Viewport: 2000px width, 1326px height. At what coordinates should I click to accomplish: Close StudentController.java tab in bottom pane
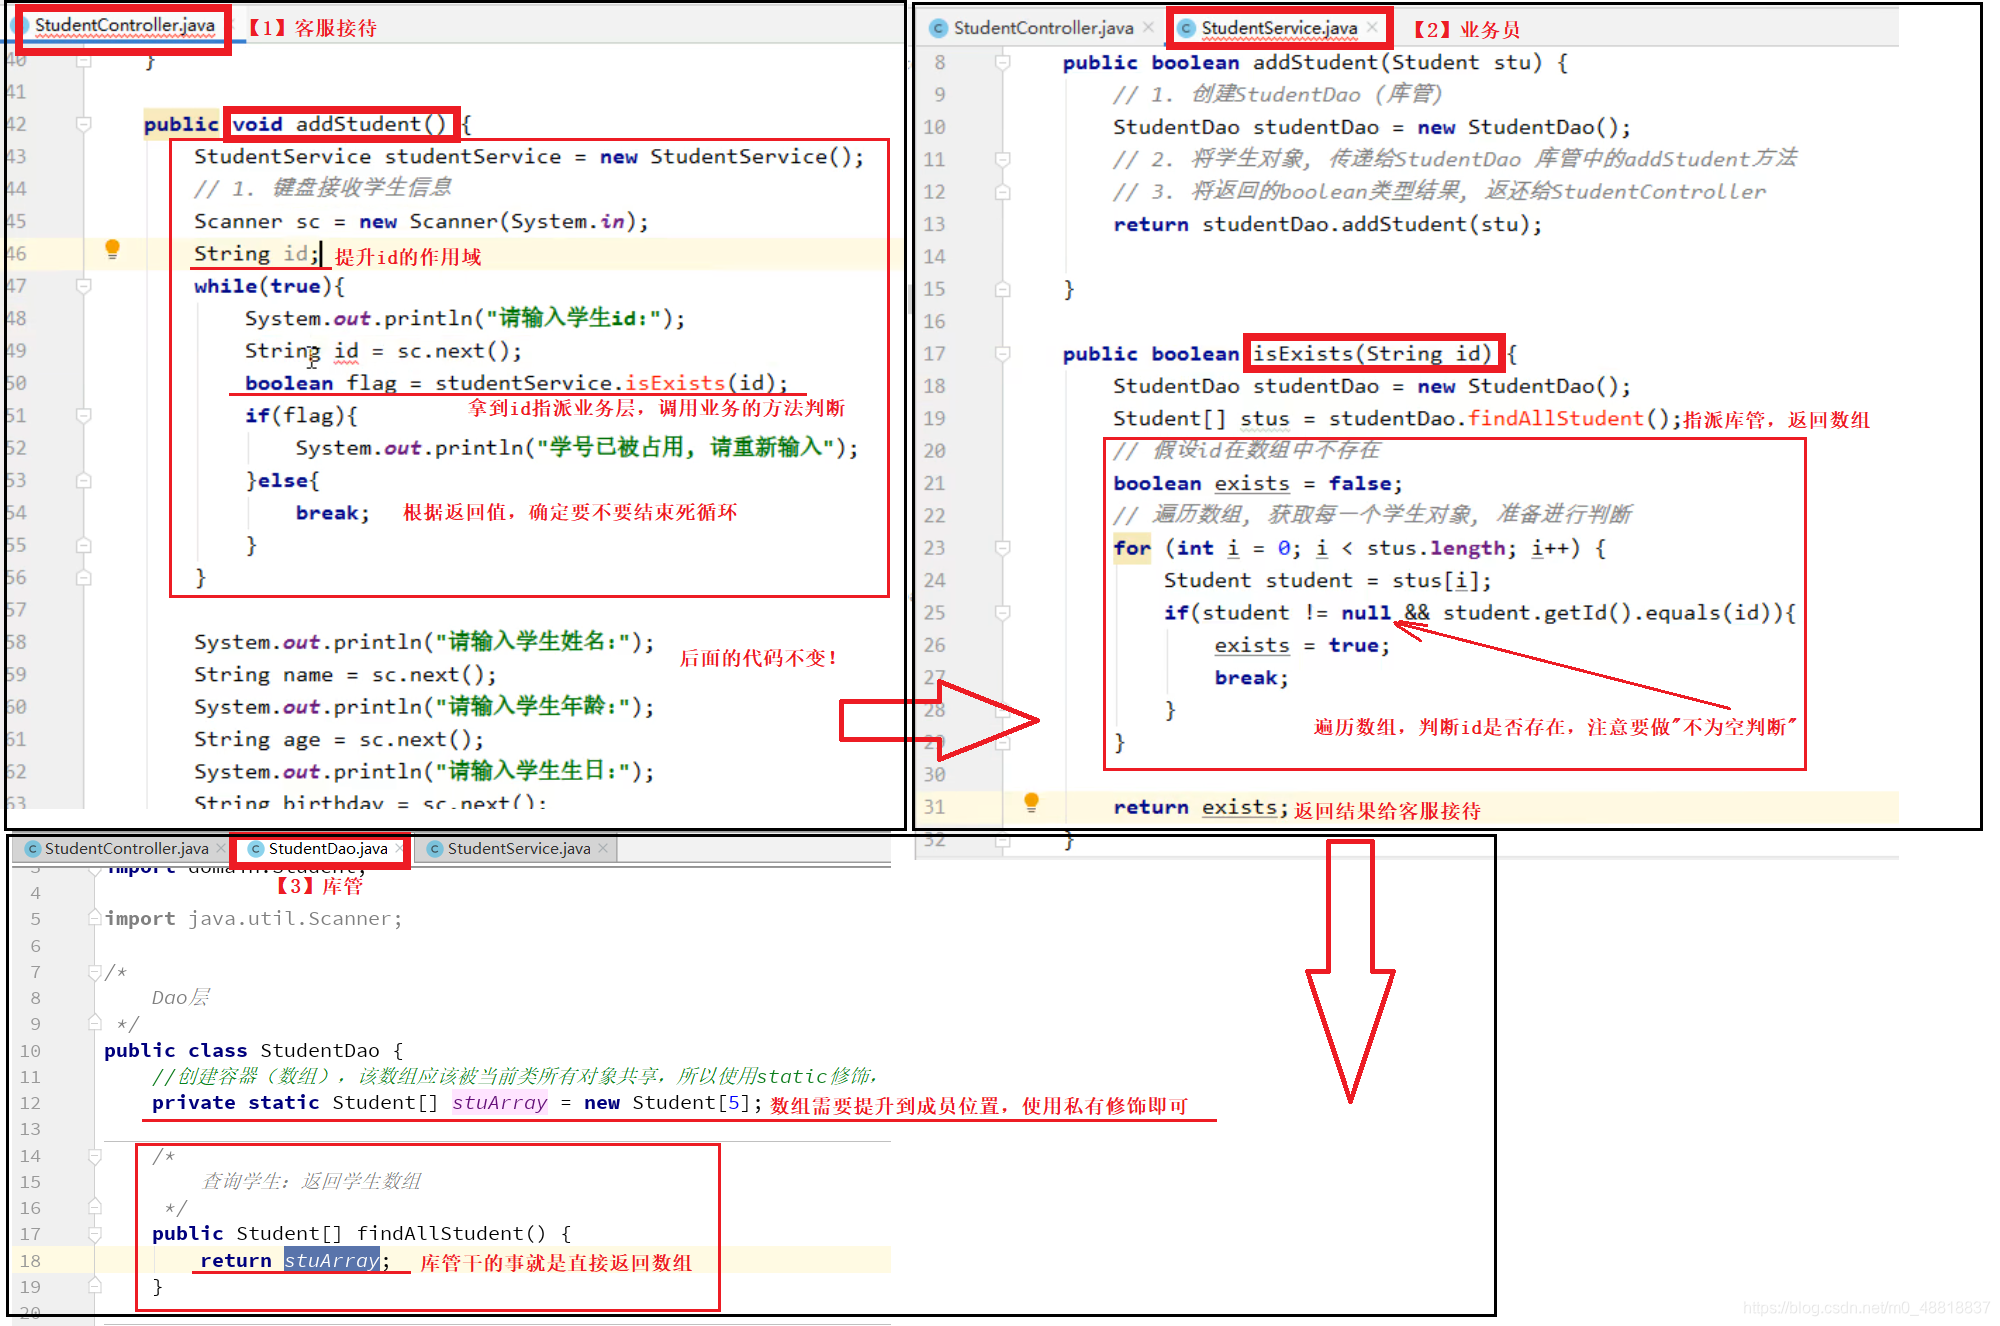[221, 848]
